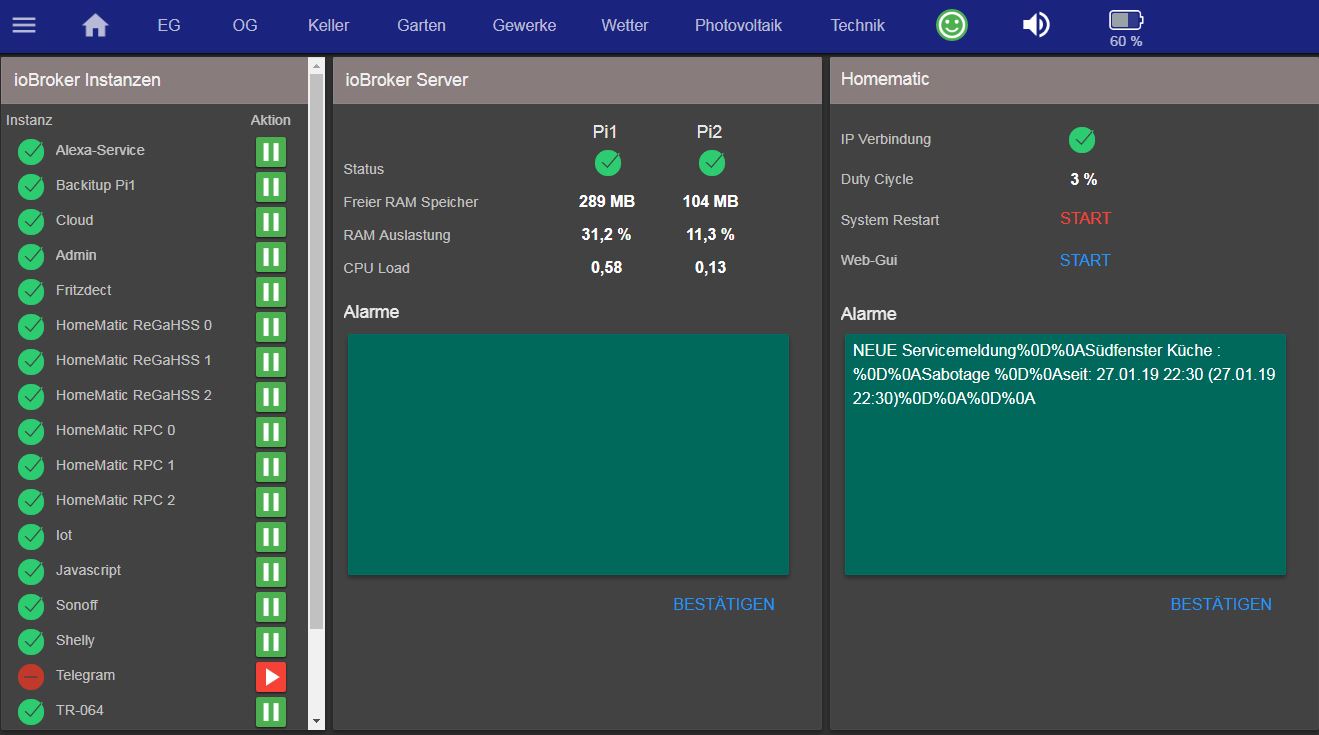Pause the Backitup Pi1 instance
1319x735 pixels.
tap(271, 187)
